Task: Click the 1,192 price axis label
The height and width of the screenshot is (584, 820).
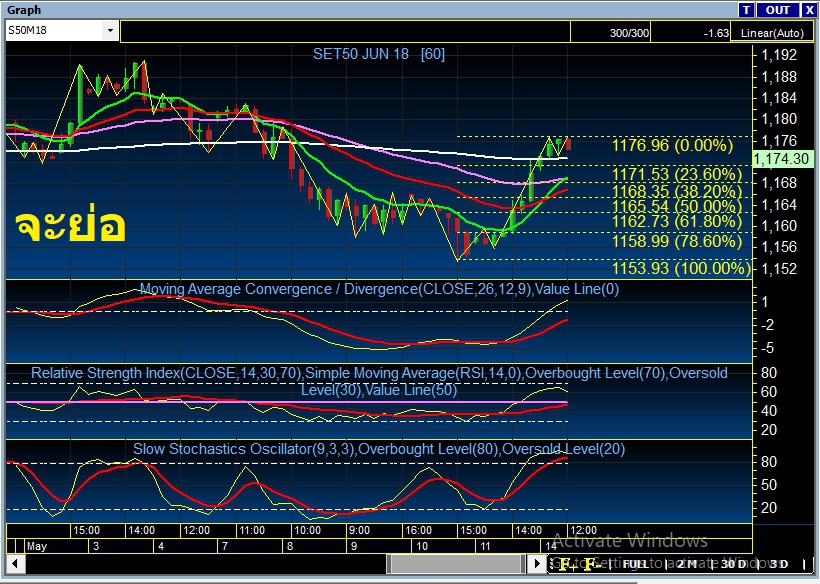Action: (x=779, y=55)
